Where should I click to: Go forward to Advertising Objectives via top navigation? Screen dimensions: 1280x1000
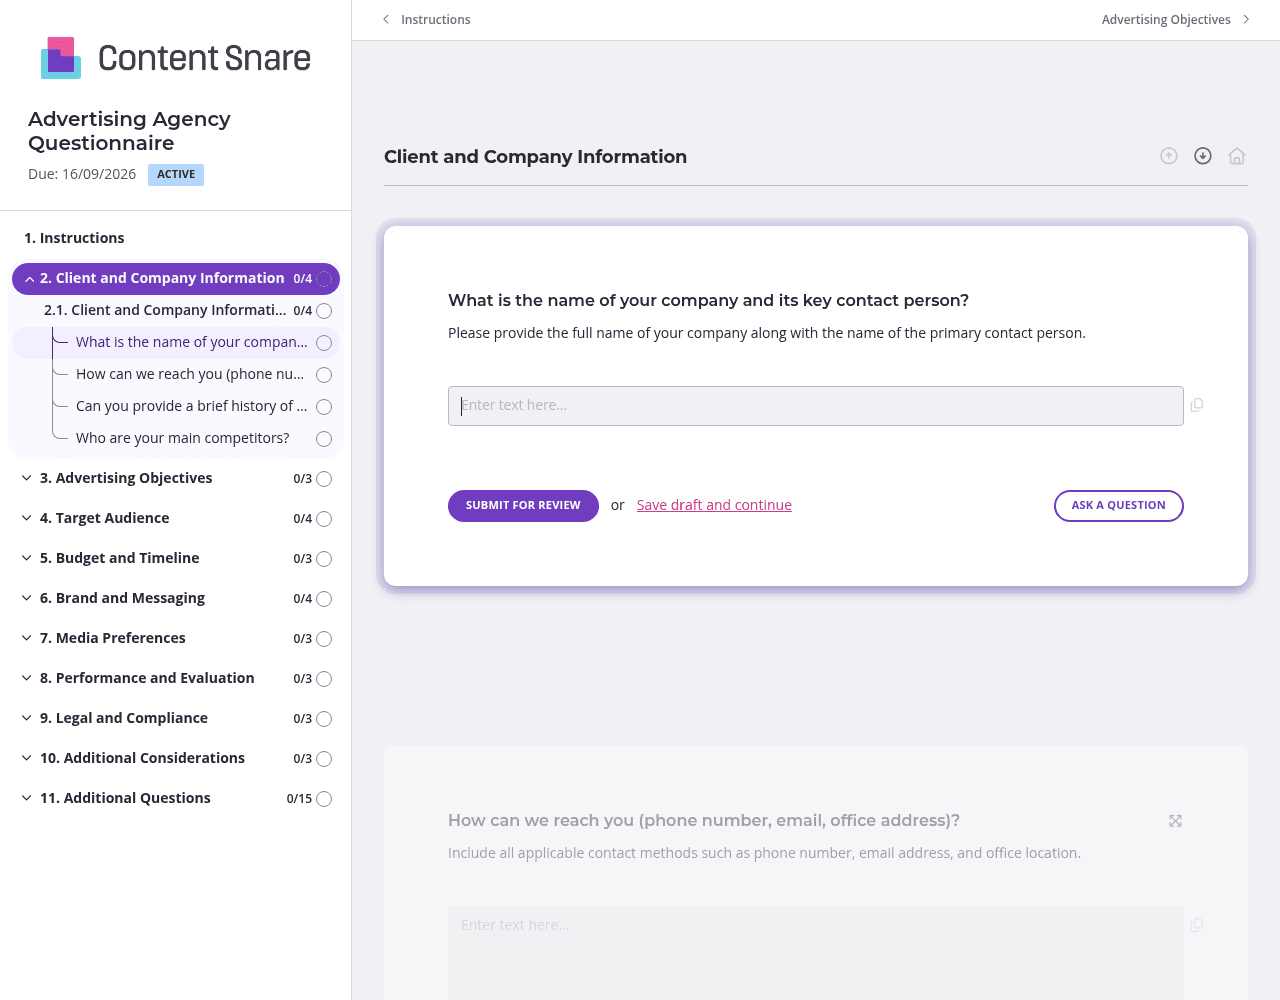[x=1166, y=19]
